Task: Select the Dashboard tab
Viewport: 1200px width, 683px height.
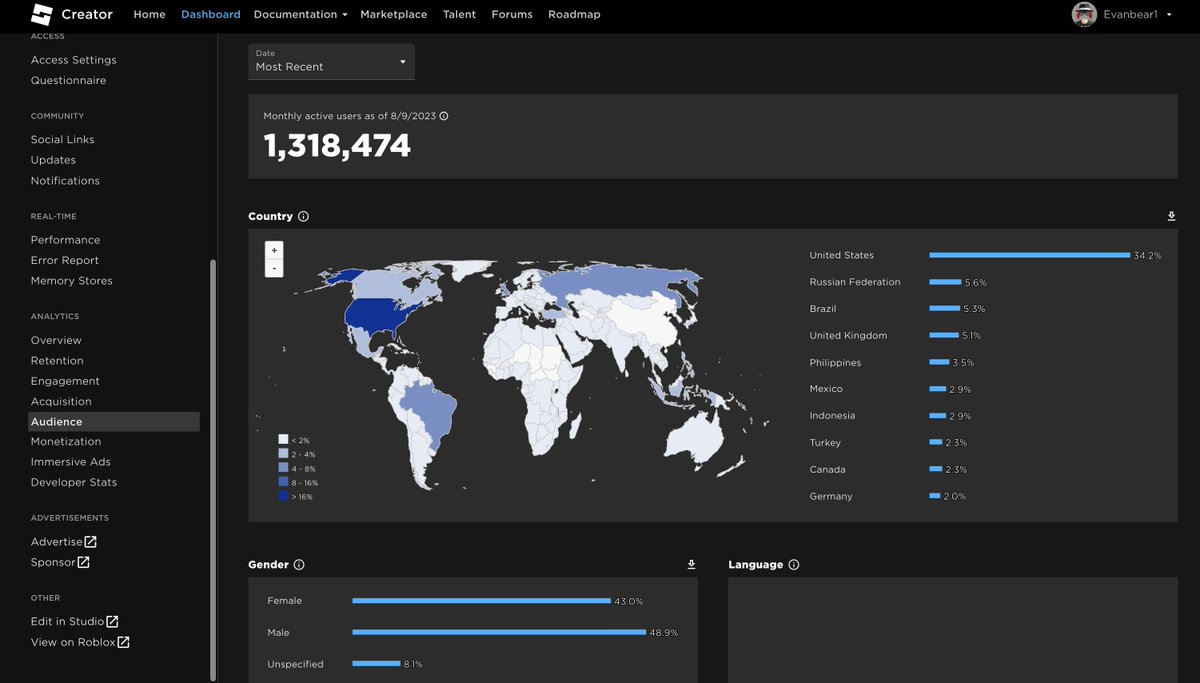Action: [x=211, y=14]
